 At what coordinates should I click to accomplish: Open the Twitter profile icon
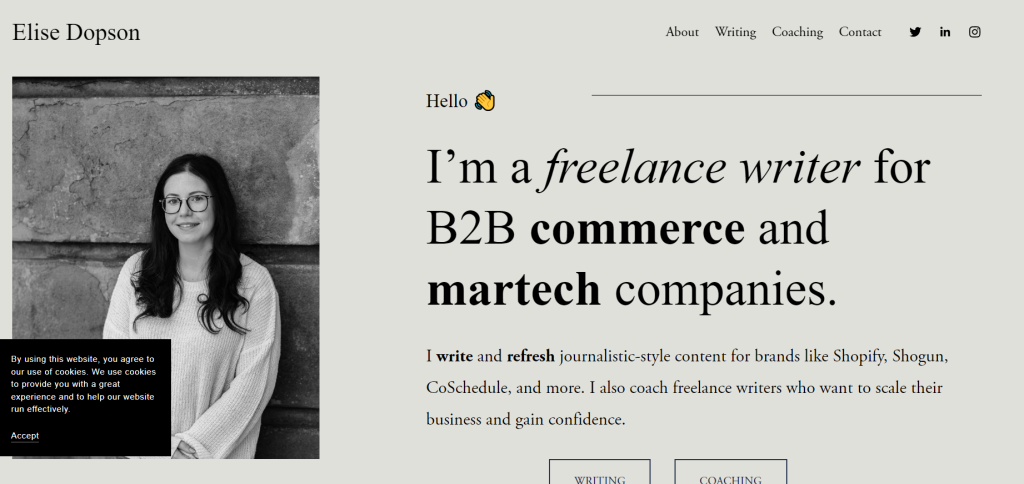pyautogui.click(x=915, y=32)
